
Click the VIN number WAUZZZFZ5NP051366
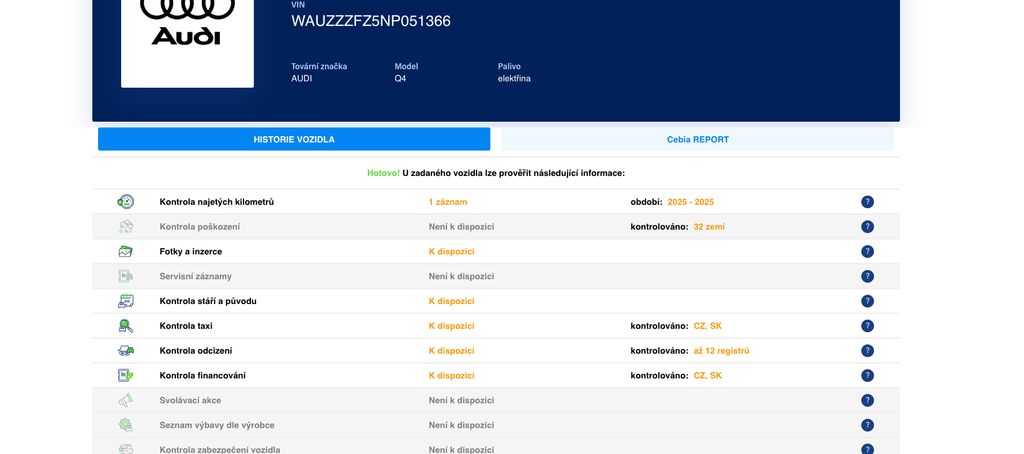tap(370, 21)
